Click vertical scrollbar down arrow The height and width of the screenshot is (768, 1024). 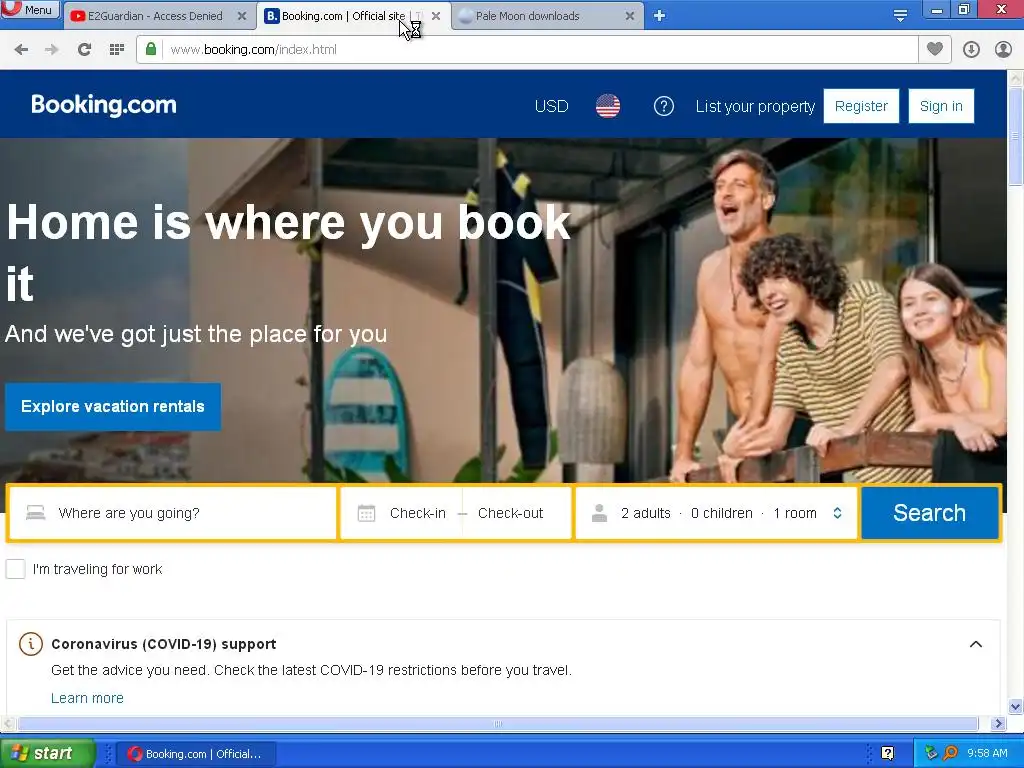[1016, 707]
